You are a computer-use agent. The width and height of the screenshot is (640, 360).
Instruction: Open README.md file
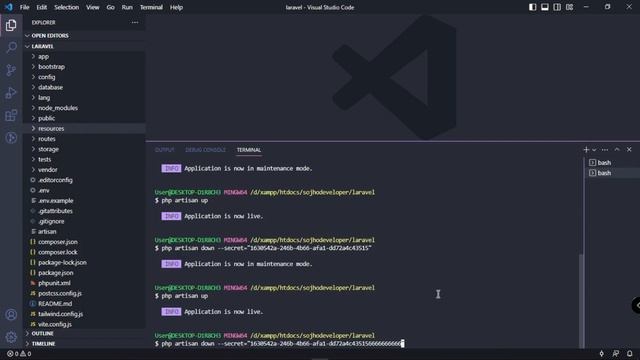click(84, 304)
